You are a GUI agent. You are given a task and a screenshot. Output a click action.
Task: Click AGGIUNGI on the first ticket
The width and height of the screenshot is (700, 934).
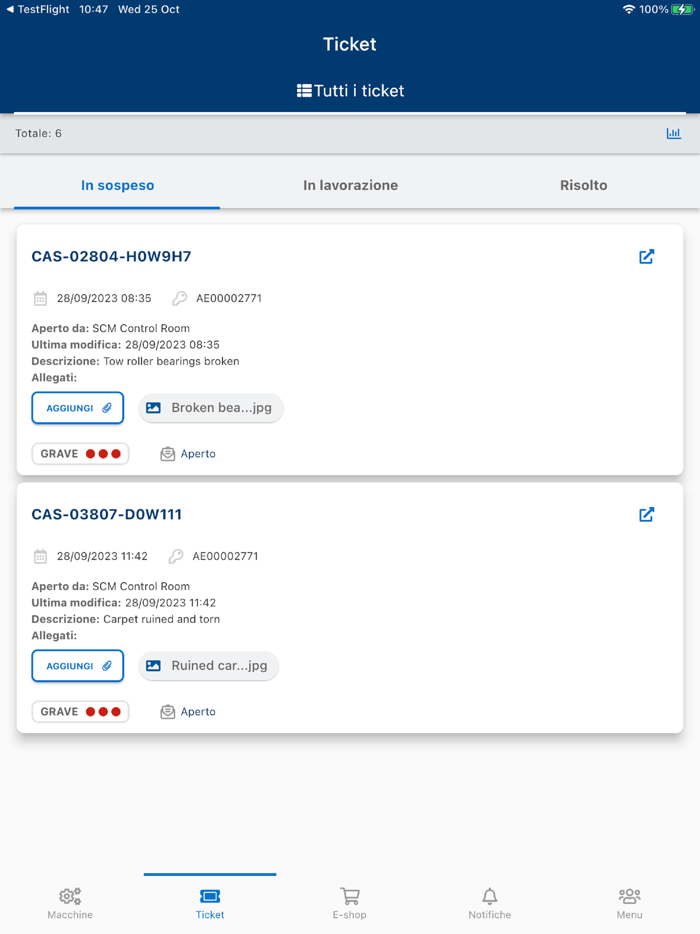pyautogui.click(x=77, y=407)
